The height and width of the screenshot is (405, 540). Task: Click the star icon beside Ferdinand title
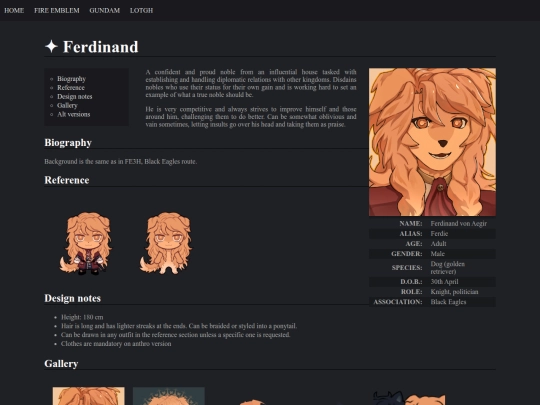click(51, 46)
